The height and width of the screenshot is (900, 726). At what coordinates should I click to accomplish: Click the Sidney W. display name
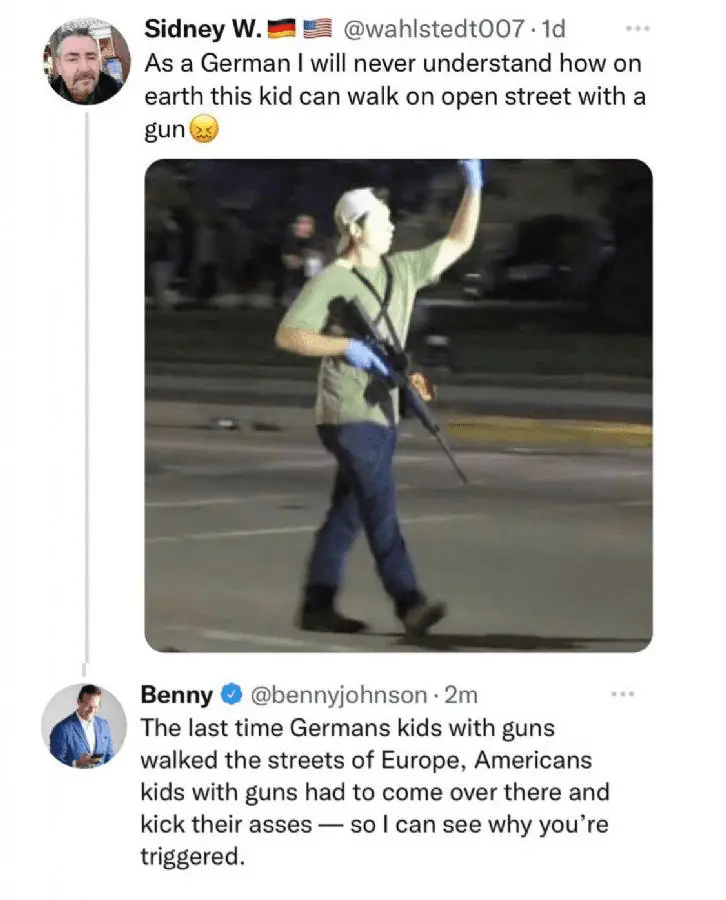click(203, 31)
